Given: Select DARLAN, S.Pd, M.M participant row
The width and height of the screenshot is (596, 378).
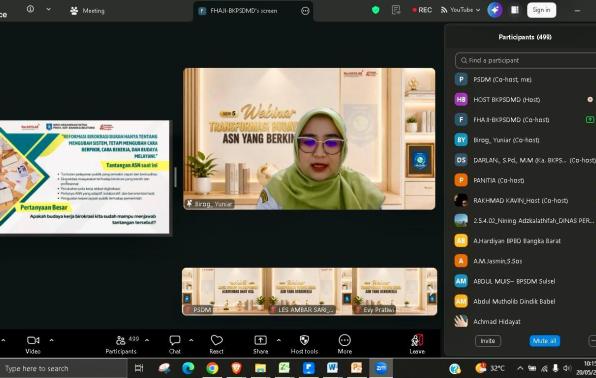Looking at the screenshot, I should (525, 160).
